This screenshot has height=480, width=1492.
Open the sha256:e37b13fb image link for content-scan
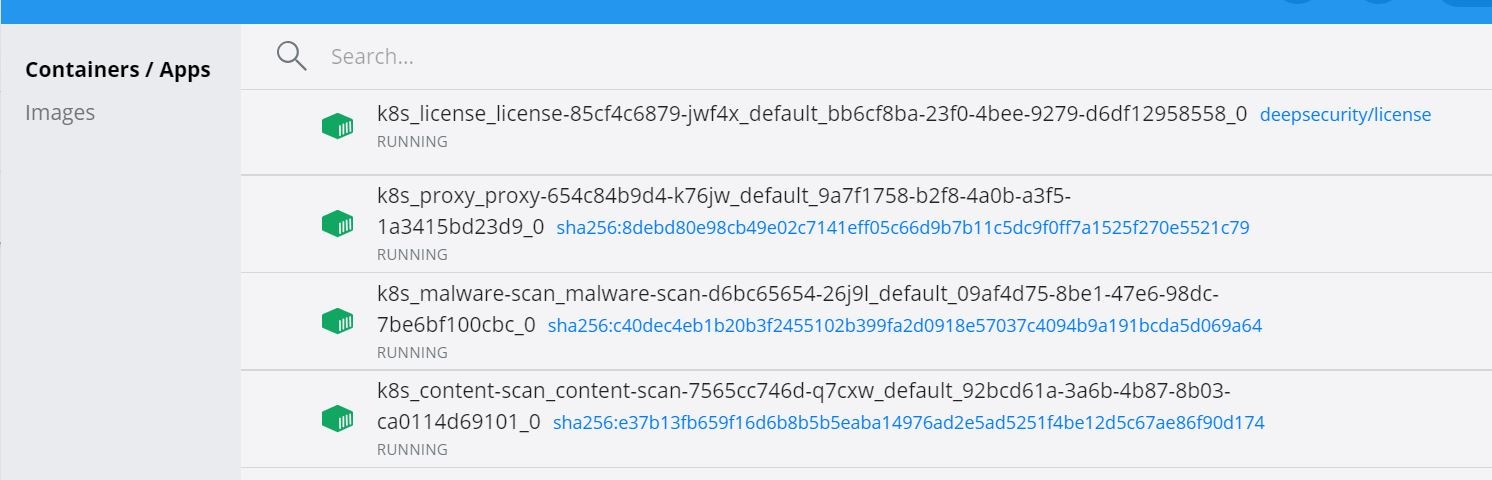[x=908, y=423]
